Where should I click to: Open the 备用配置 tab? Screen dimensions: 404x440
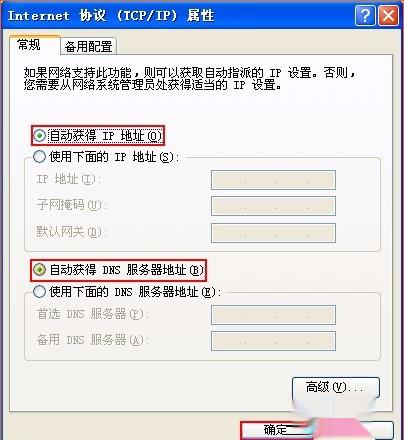point(88,46)
